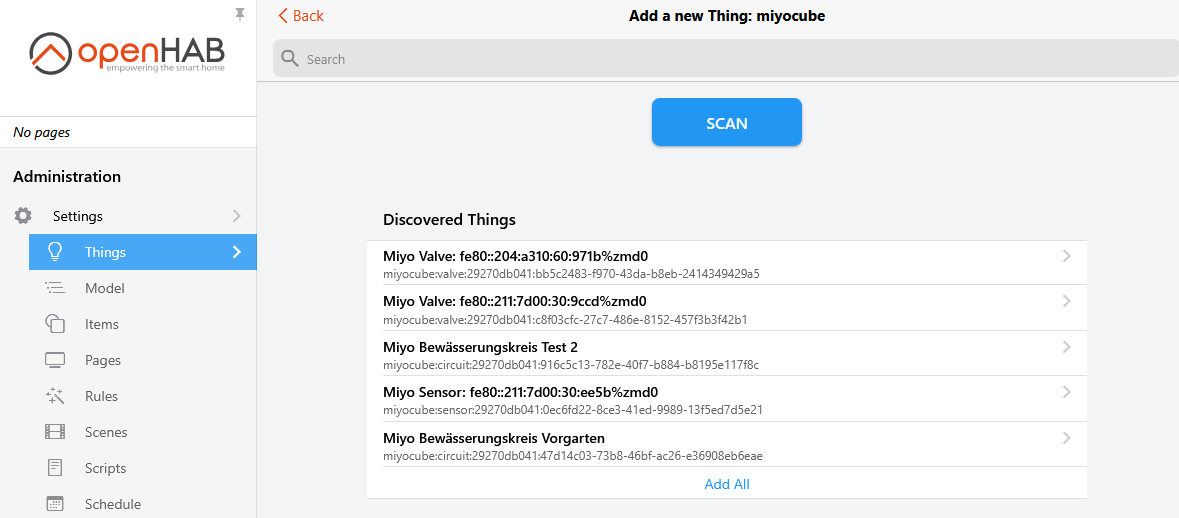Viewport: 1179px width, 518px height.
Task: Open chevron for Miyo Bewässerungskreis Test 2
Action: (1066, 347)
